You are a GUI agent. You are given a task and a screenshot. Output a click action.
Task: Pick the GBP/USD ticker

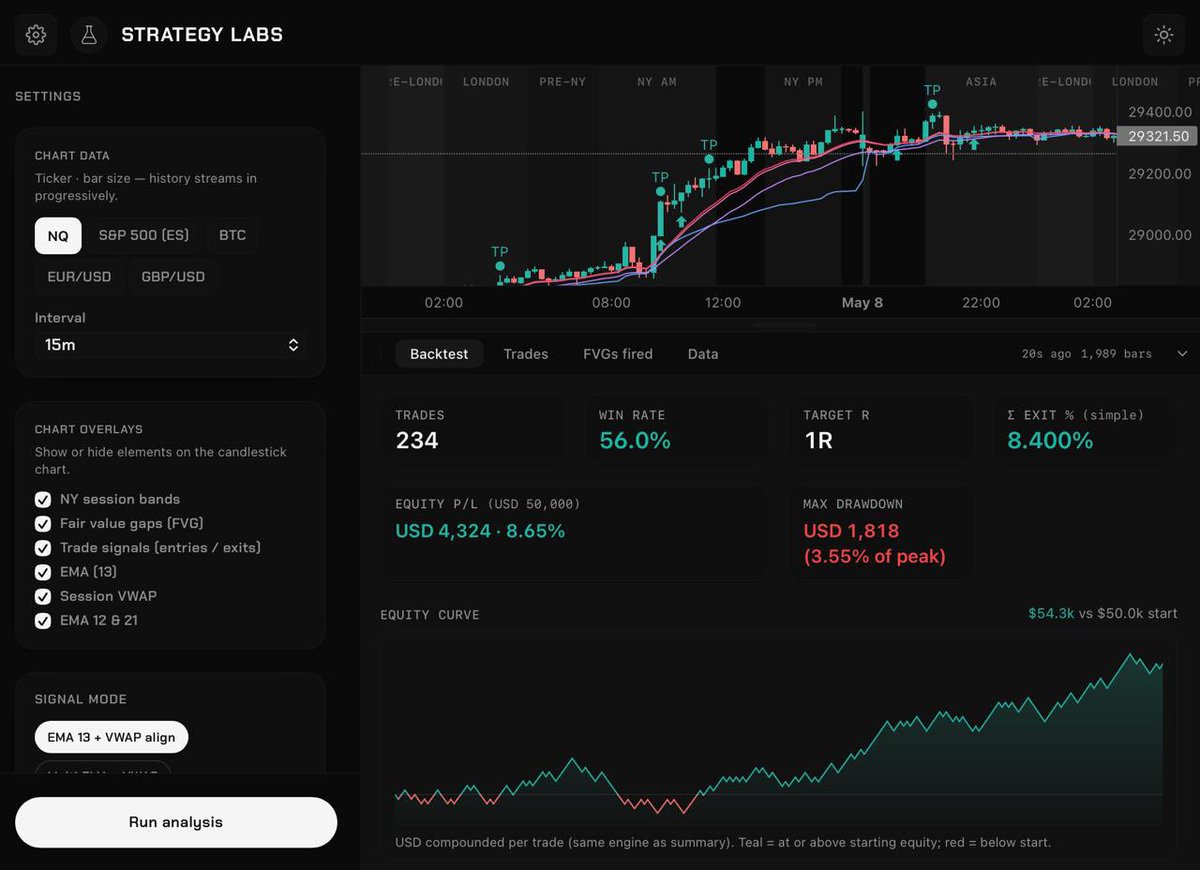click(x=173, y=277)
